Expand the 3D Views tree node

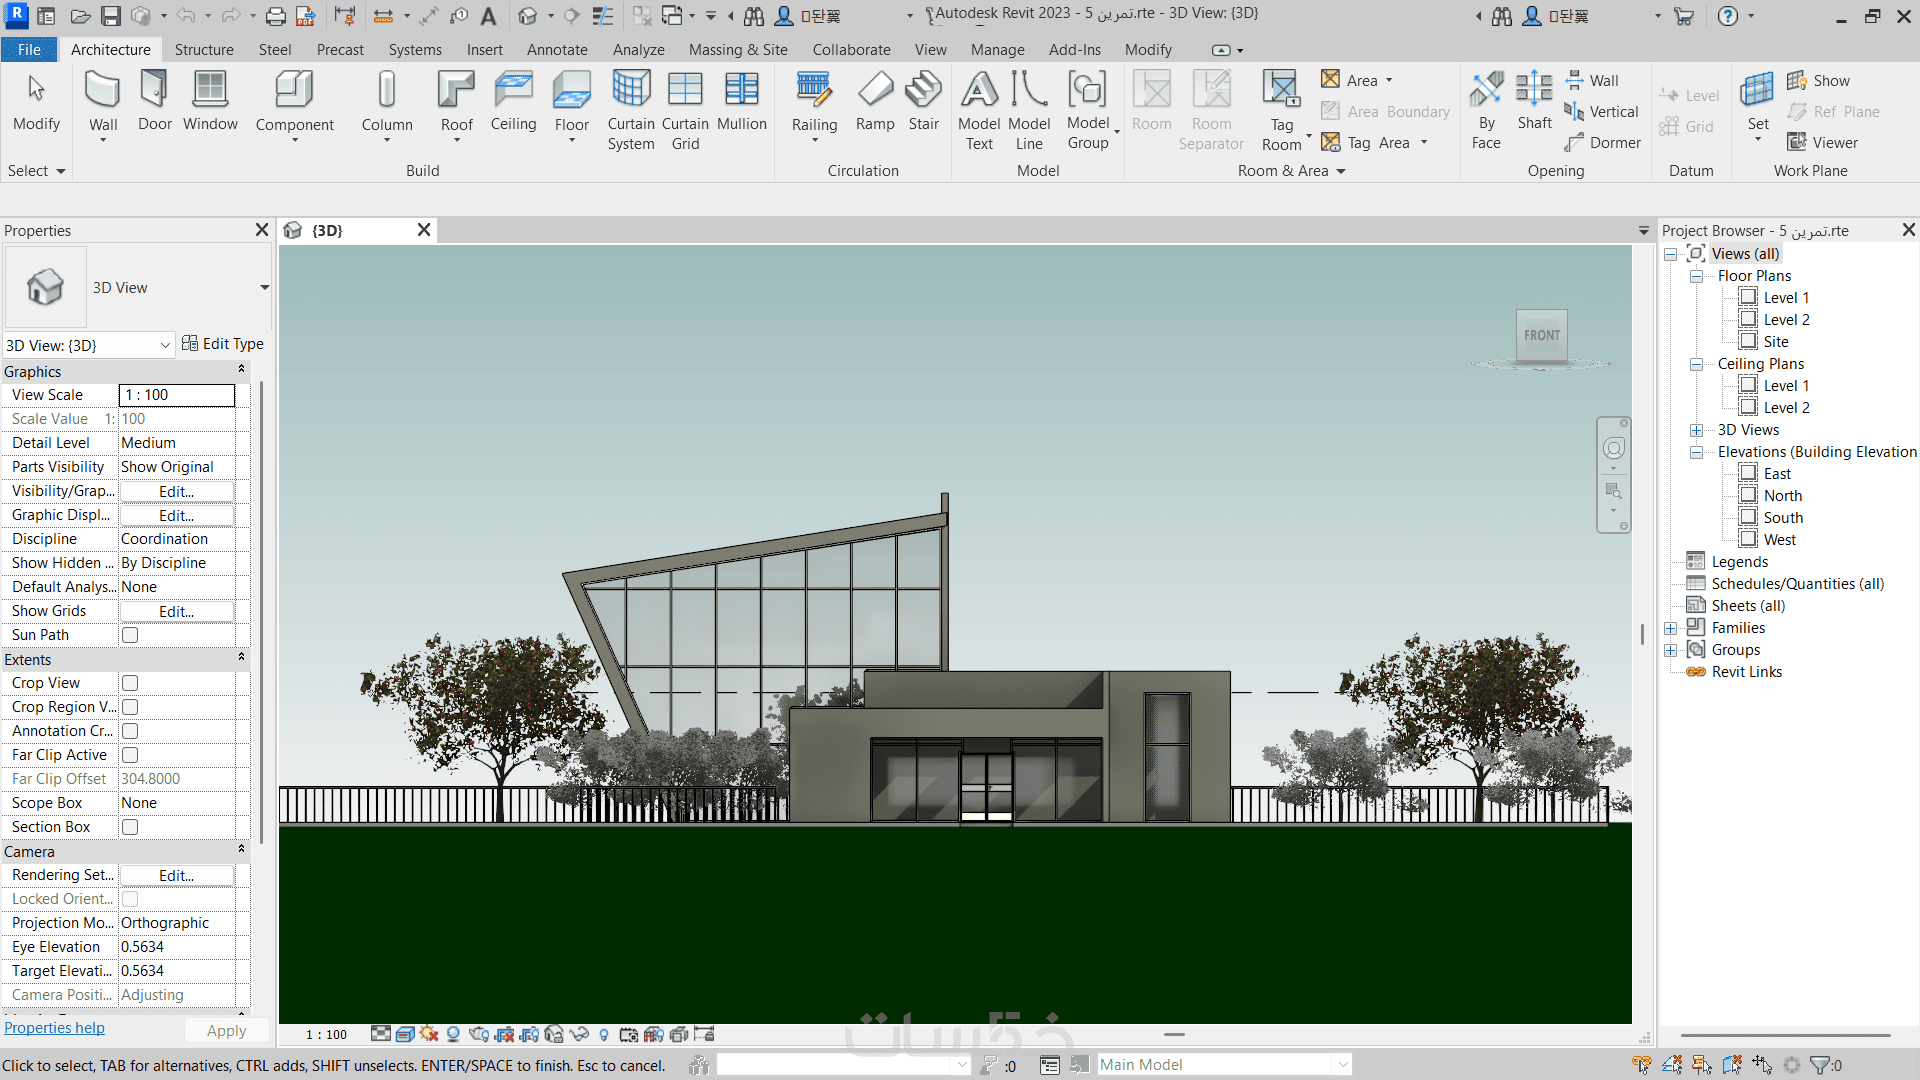(x=1697, y=430)
